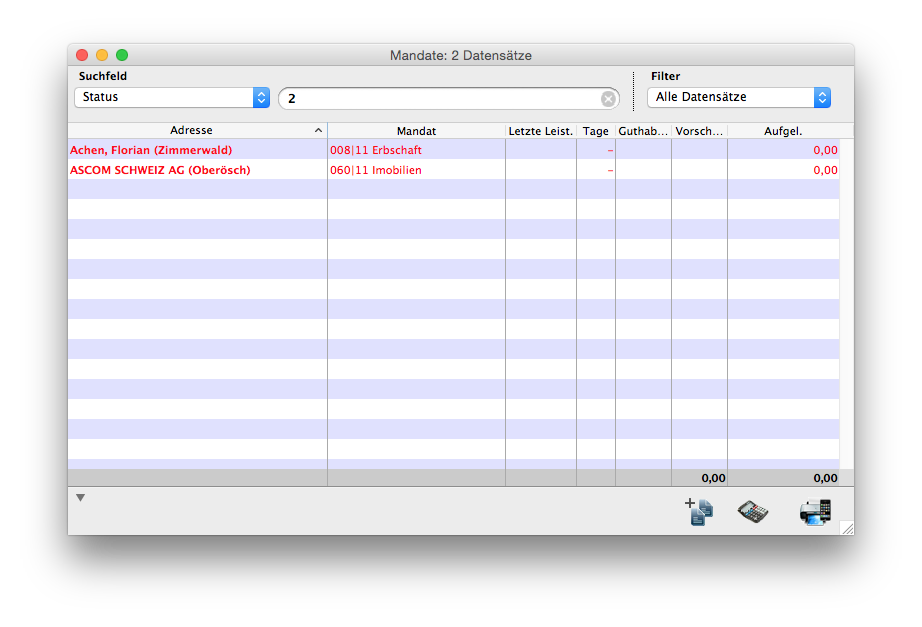Expand the bottom disclosure triangle
The height and width of the screenshot is (627, 922).
[x=81, y=498]
